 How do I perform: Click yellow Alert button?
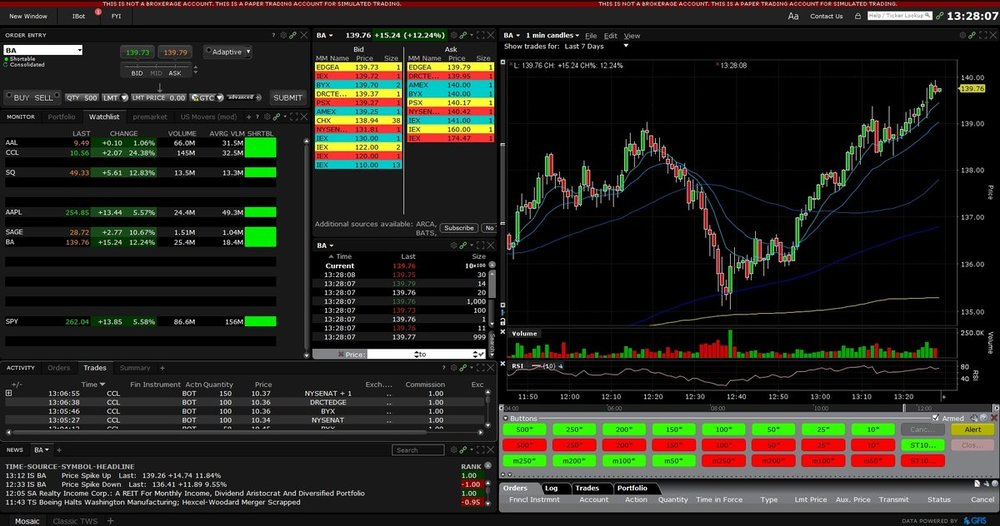tap(973, 430)
